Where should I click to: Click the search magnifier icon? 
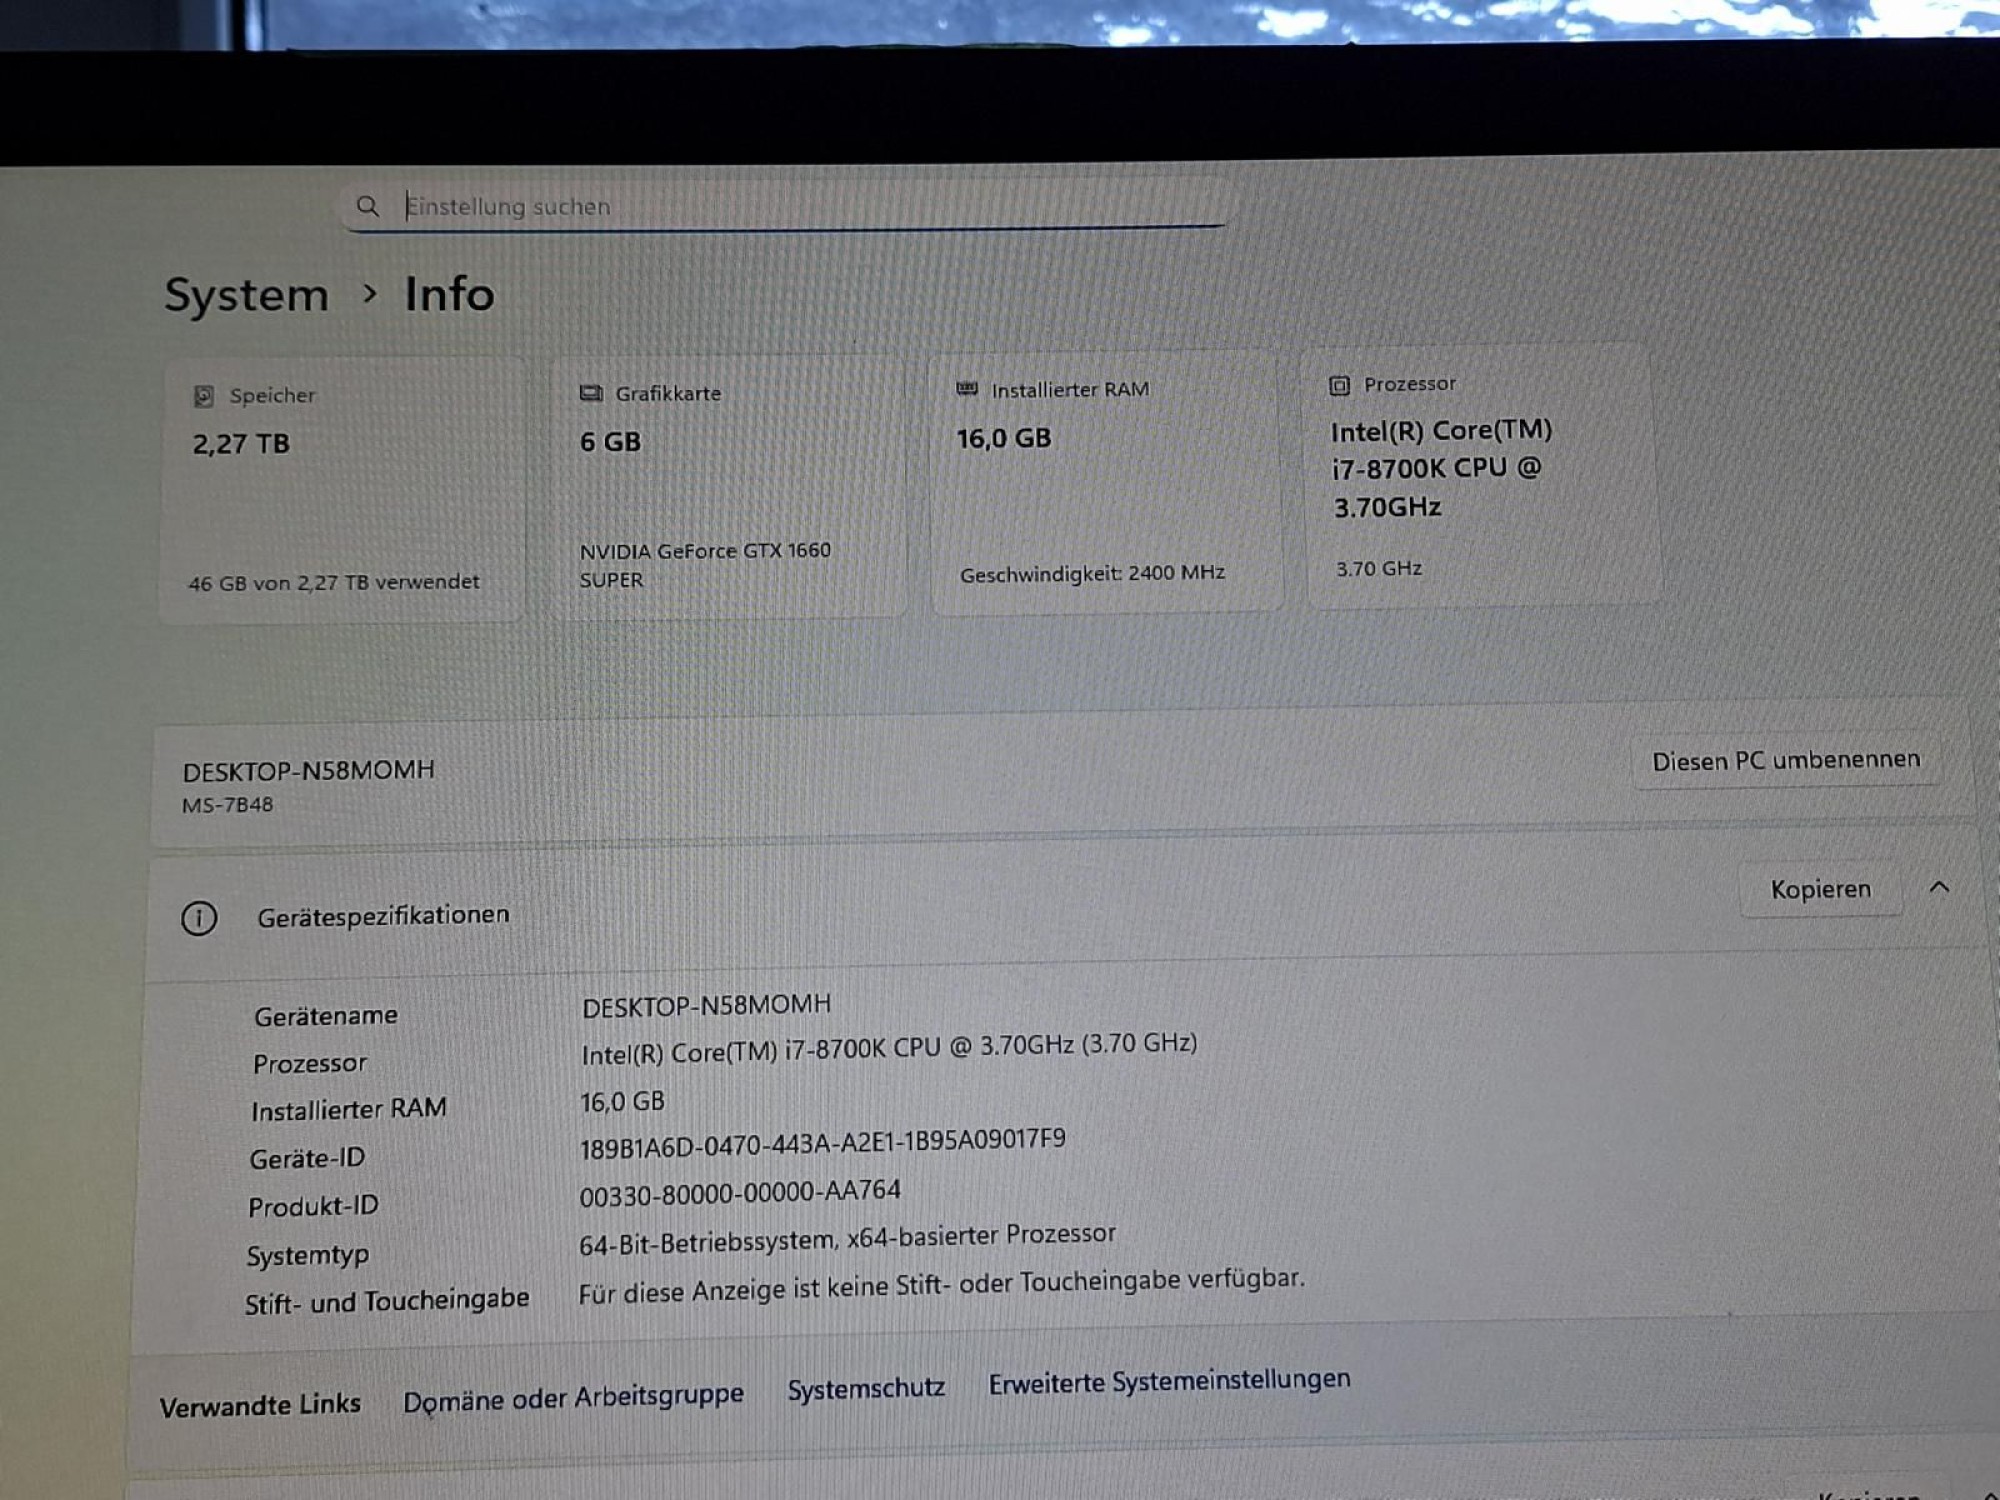click(368, 206)
